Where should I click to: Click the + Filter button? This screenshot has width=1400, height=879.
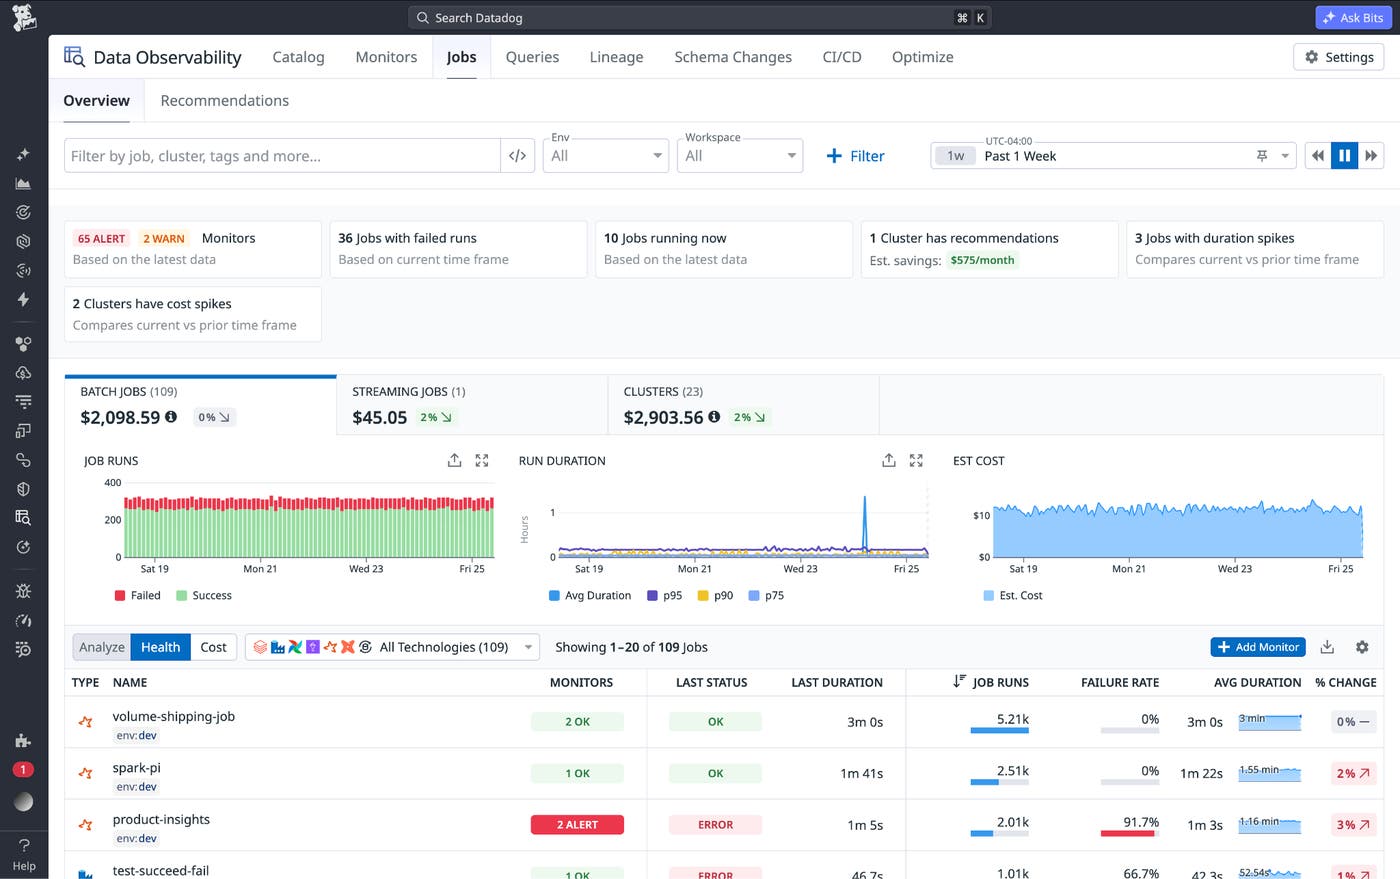point(855,156)
